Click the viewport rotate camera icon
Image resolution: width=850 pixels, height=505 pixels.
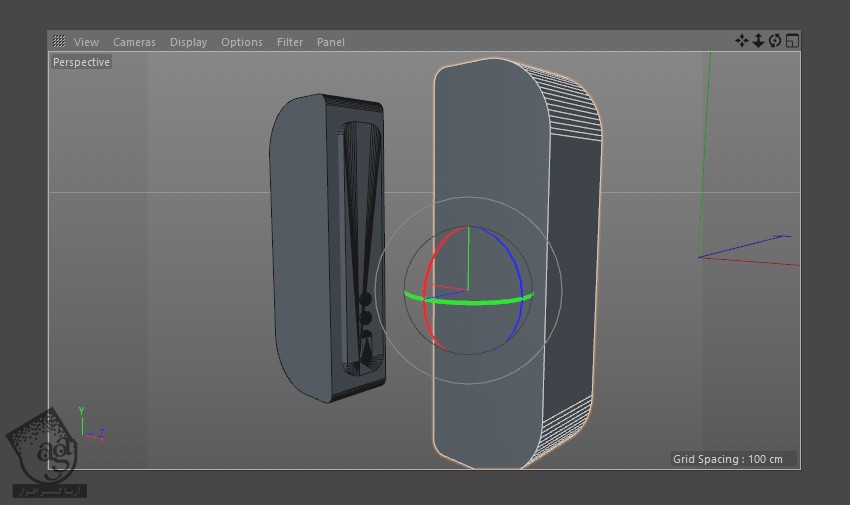tap(775, 41)
